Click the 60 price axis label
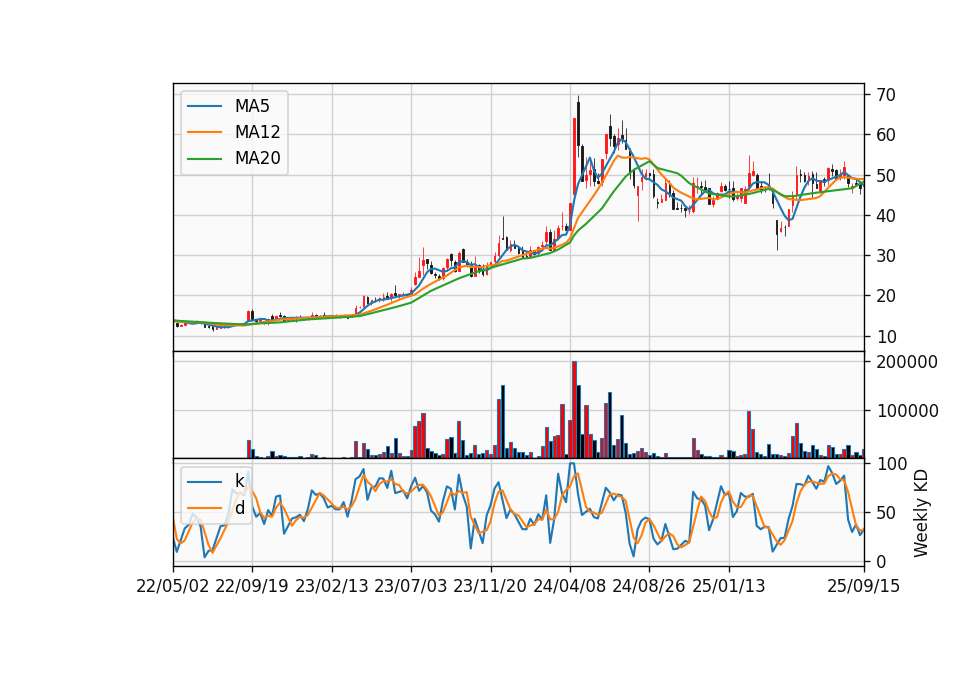The image size is (960, 690). 886,135
